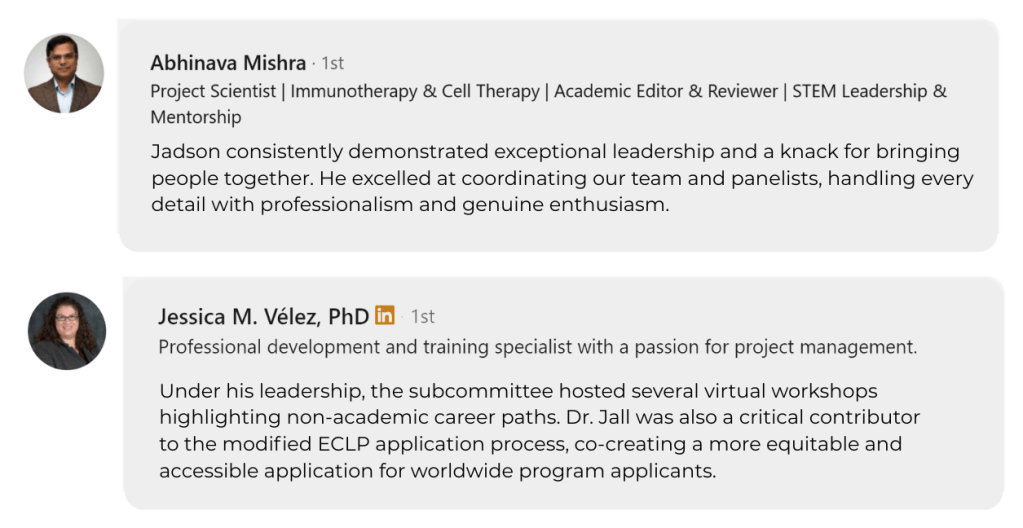The width and height of the screenshot is (1023, 528).
Task: Click the word "Mentorship" in Abhinava's headline
Action: pos(196,117)
